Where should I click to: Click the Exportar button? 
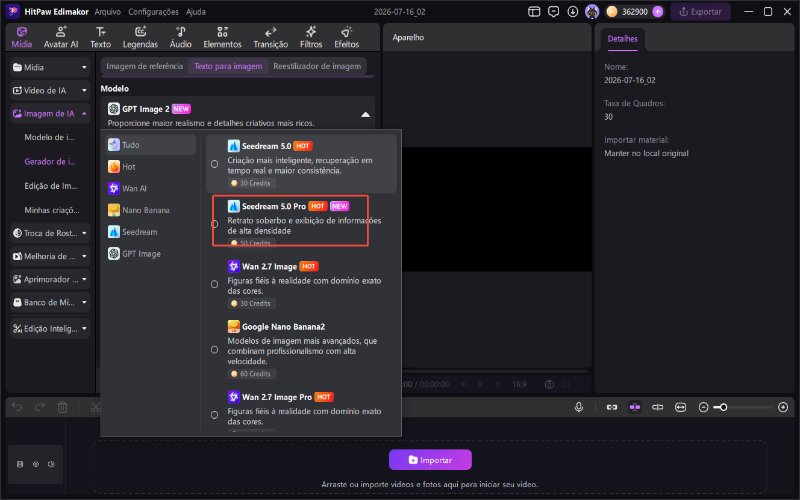pyautogui.click(x=700, y=12)
